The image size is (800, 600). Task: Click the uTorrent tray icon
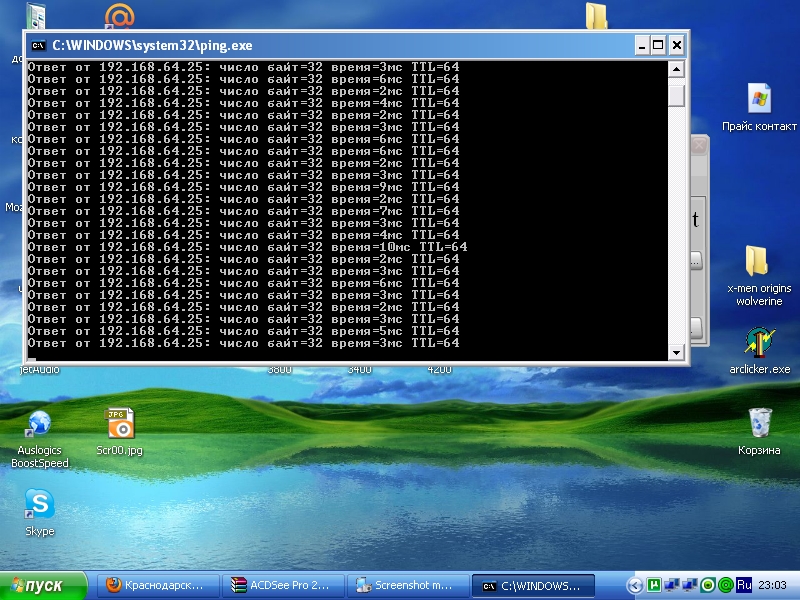pyautogui.click(x=654, y=585)
